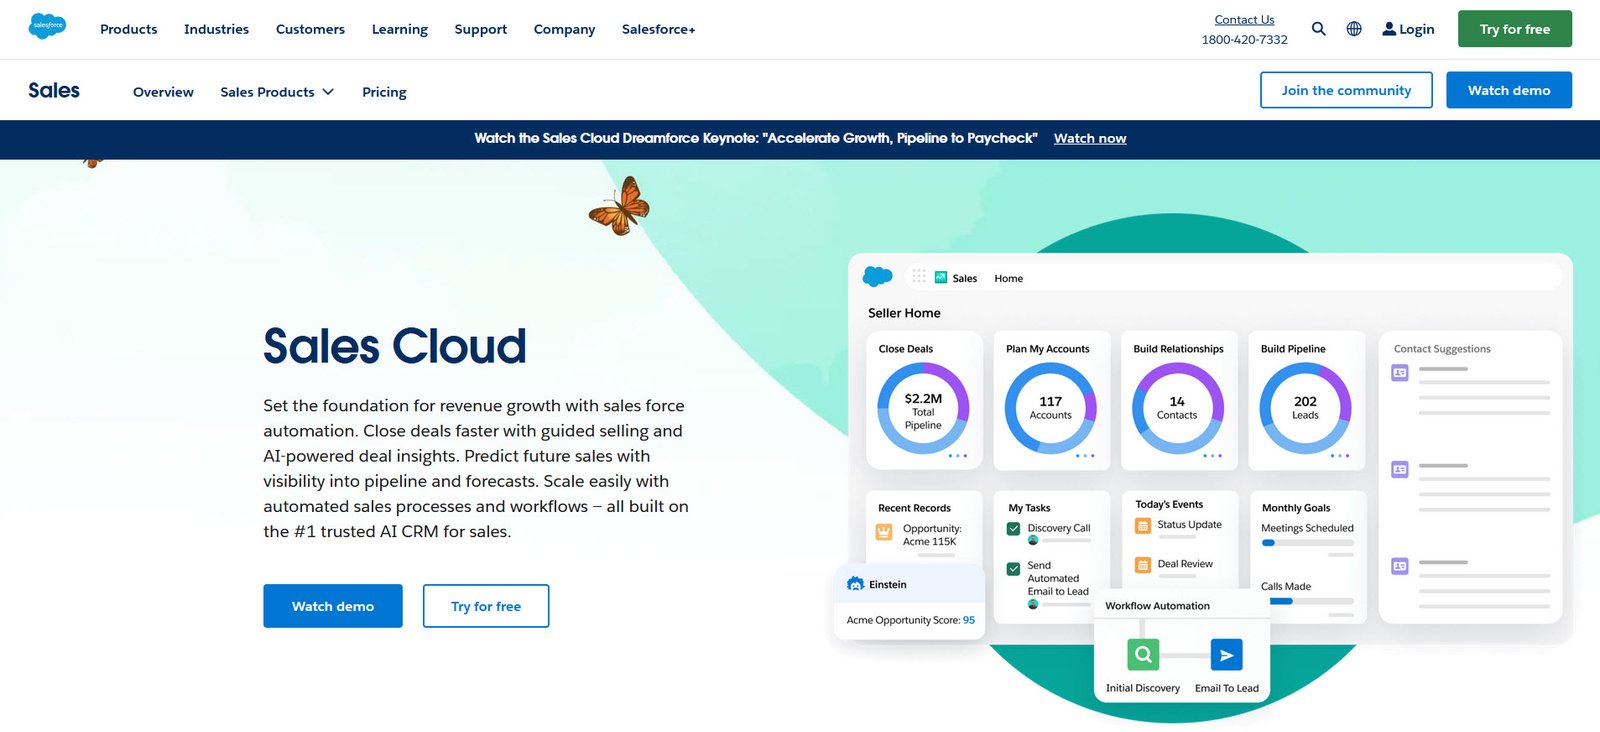
Task: Open the app launcher dots grid icon
Action: click(x=919, y=276)
